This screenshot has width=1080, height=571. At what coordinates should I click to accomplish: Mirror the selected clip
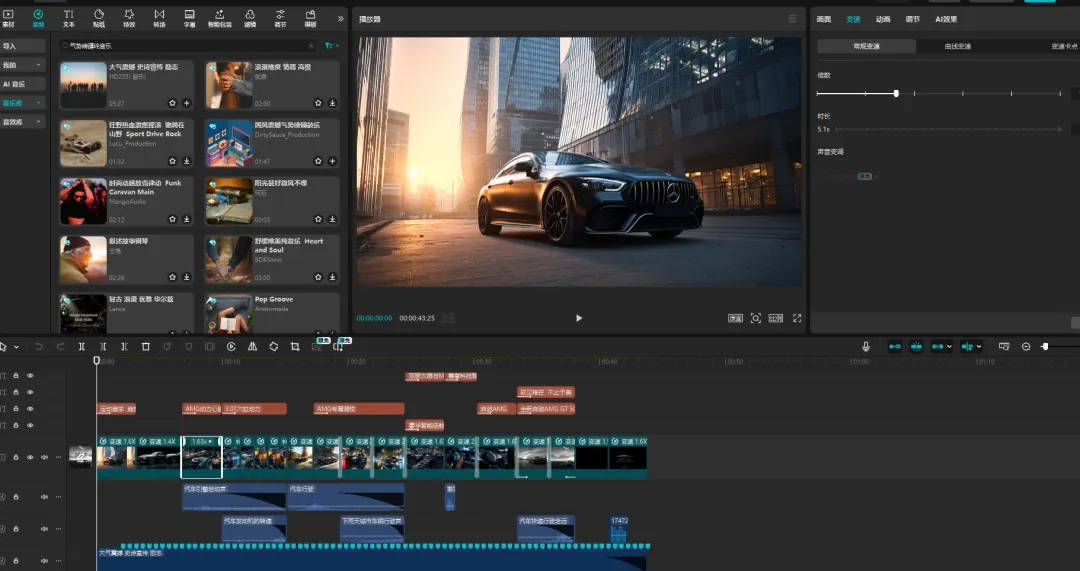coord(252,346)
